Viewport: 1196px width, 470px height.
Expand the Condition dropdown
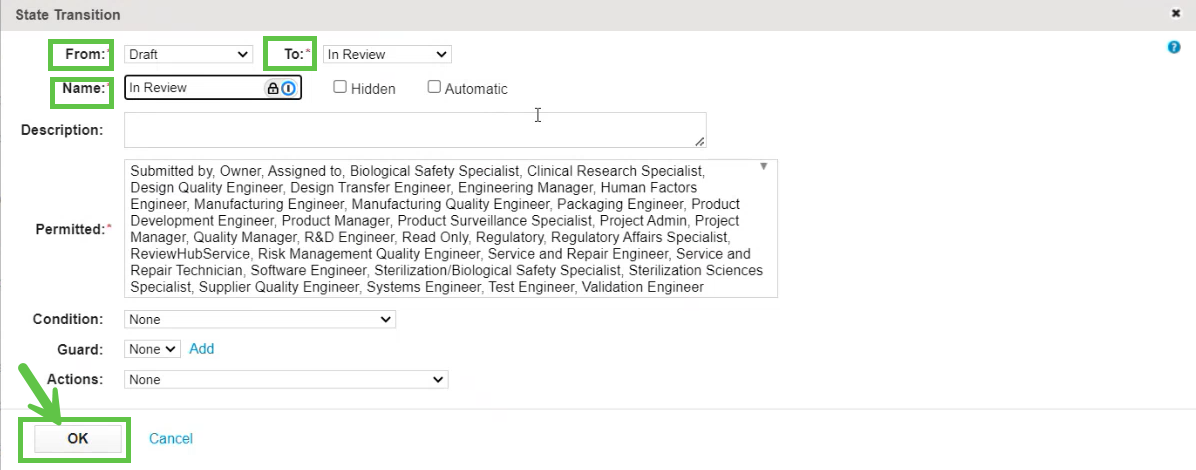point(260,319)
